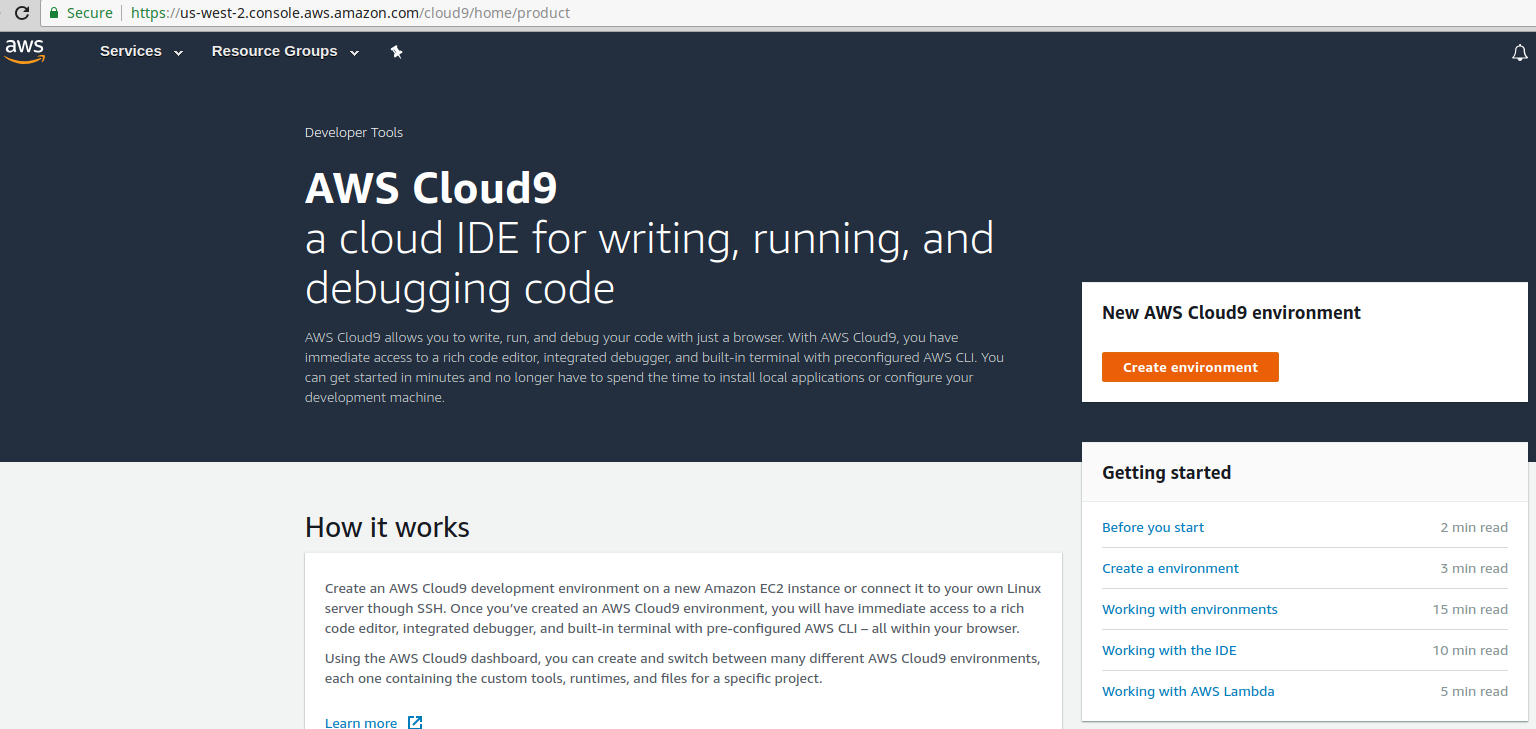Open the notifications bell
This screenshot has height=729, width=1536.
pos(1520,53)
